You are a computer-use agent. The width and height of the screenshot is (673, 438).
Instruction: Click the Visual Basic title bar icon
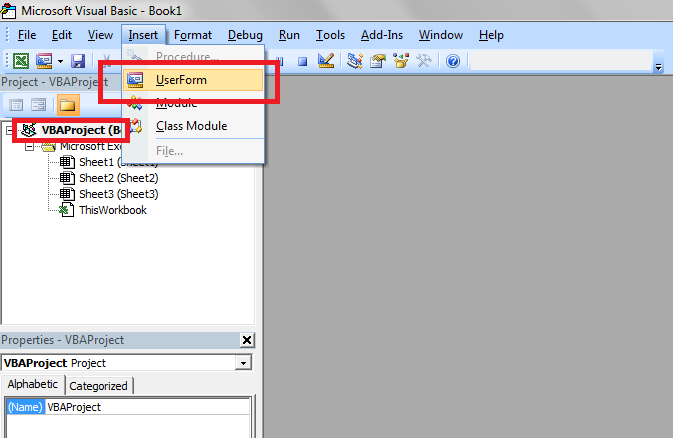[x=9, y=10]
